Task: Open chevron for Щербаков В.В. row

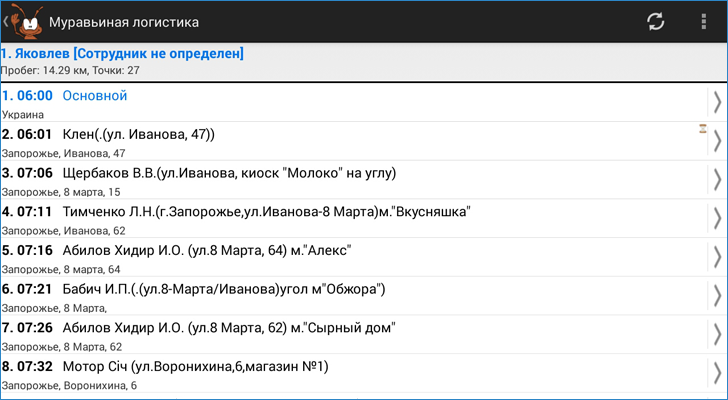Action: (717, 180)
